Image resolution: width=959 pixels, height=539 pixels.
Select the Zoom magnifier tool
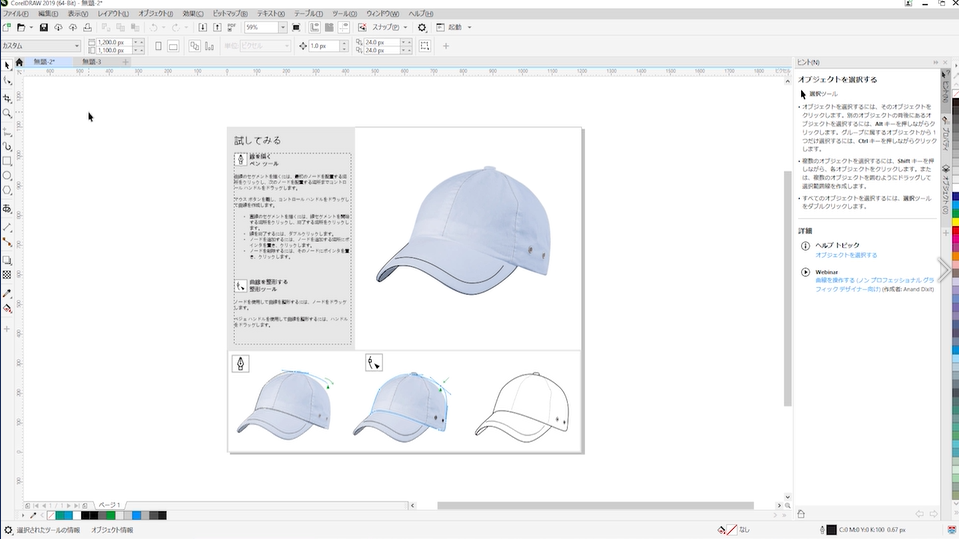pos(8,114)
